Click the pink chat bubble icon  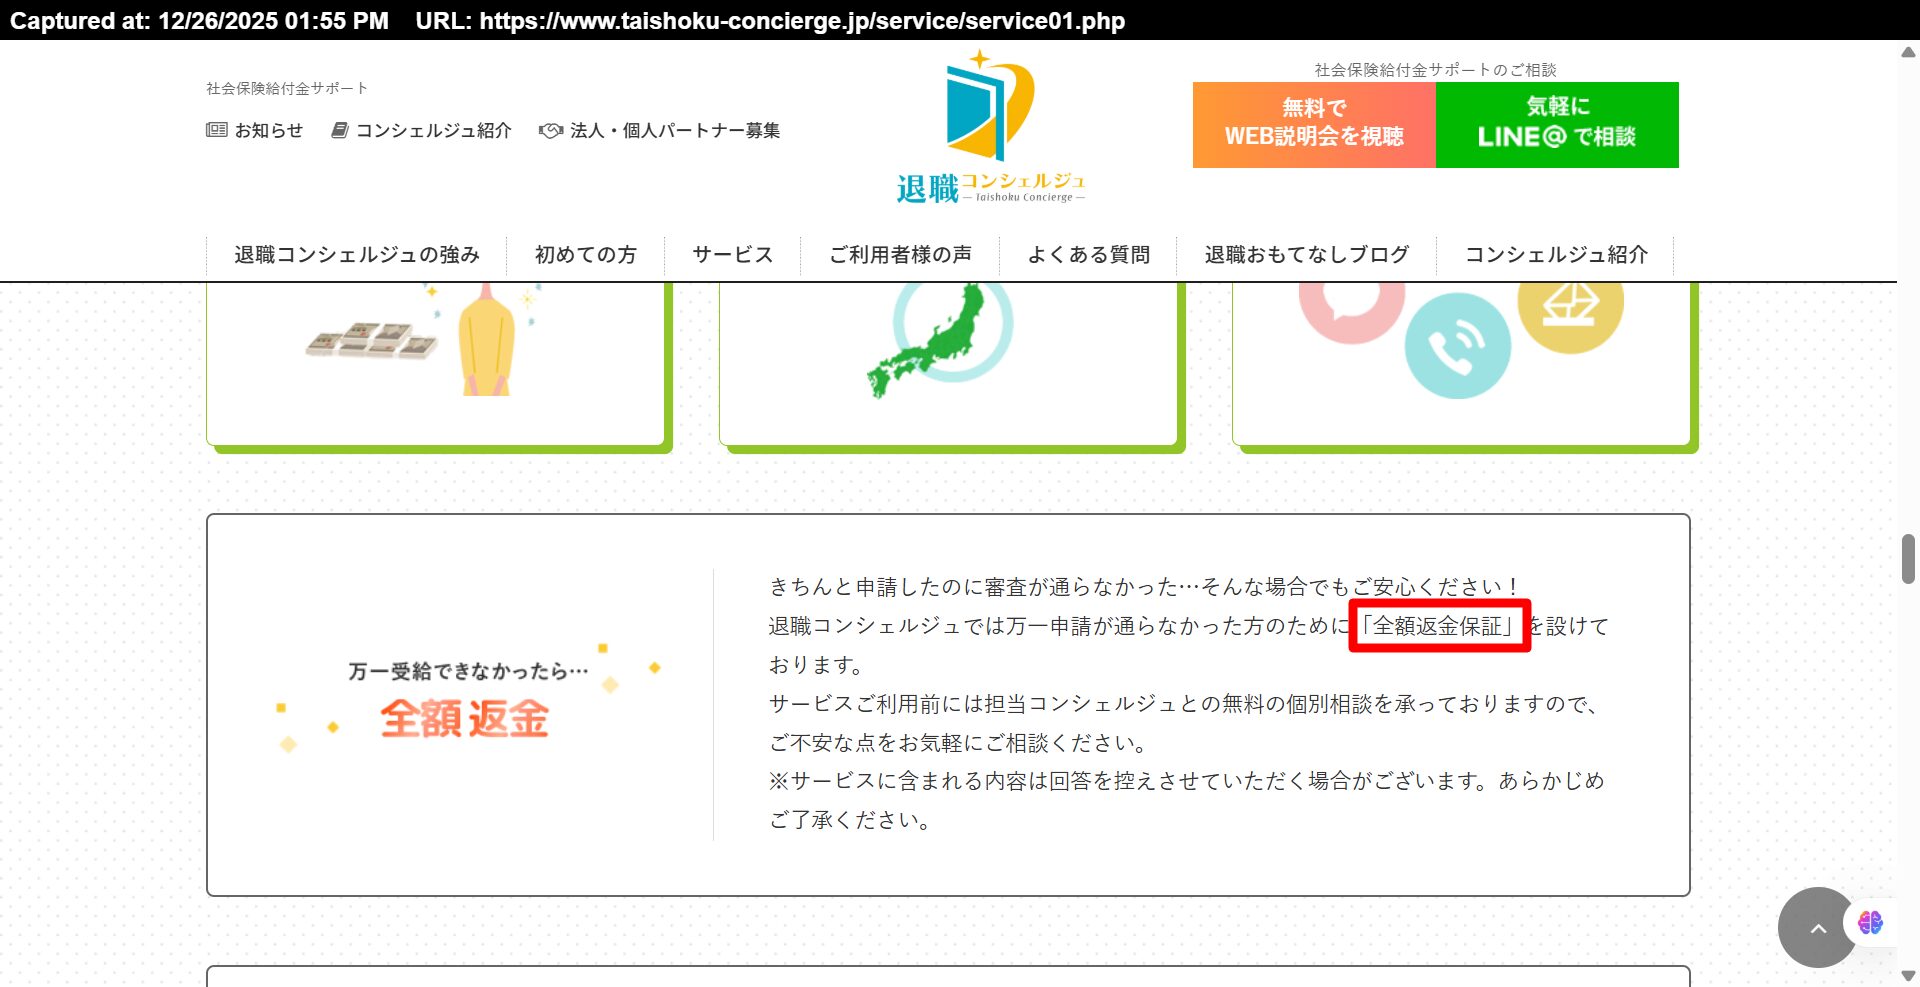pyautogui.click(x=1352, y=312)
